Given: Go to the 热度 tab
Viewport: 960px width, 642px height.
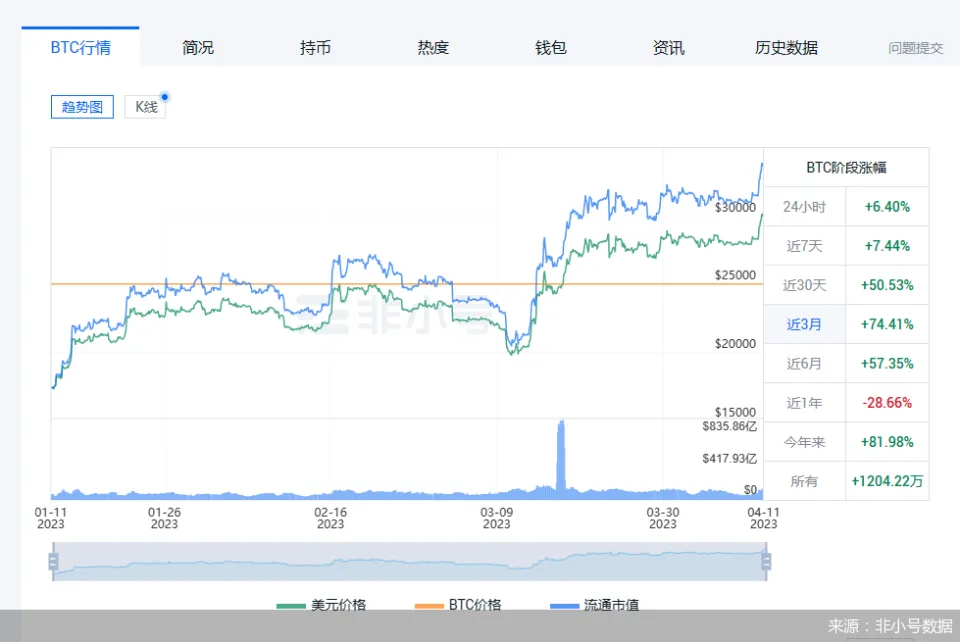Looking at the screenshot, I should tap(433, 47).
